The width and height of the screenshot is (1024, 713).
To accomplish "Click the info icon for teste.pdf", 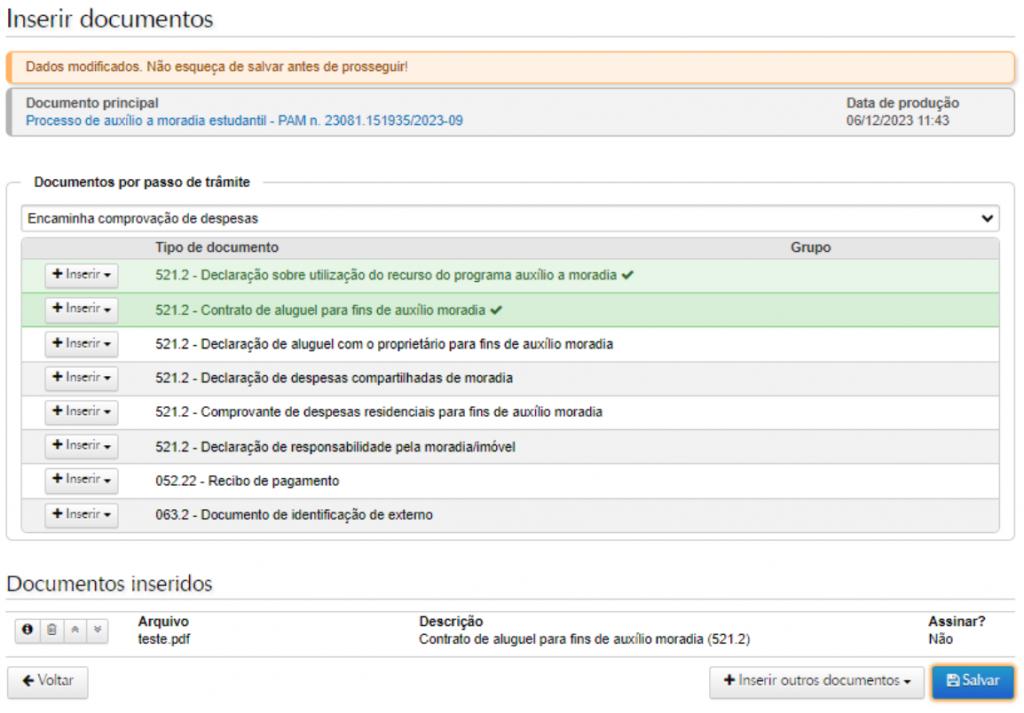I will pos(27,630).
